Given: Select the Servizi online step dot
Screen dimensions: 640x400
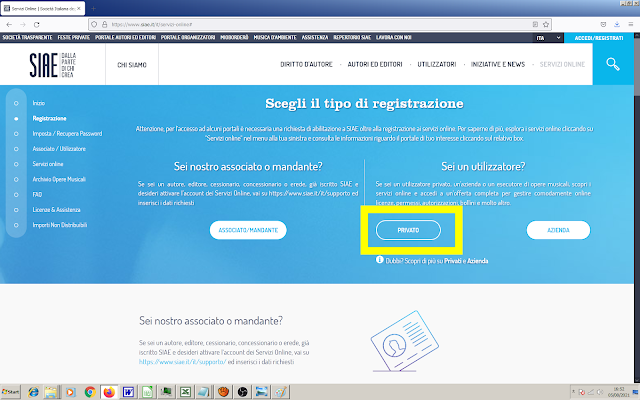Looking at the screenshot, I should tap(16, 164).
